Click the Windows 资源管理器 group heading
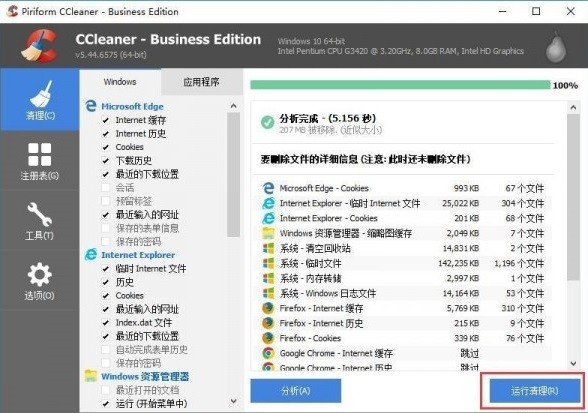588x413 pixels. (145, 376)
